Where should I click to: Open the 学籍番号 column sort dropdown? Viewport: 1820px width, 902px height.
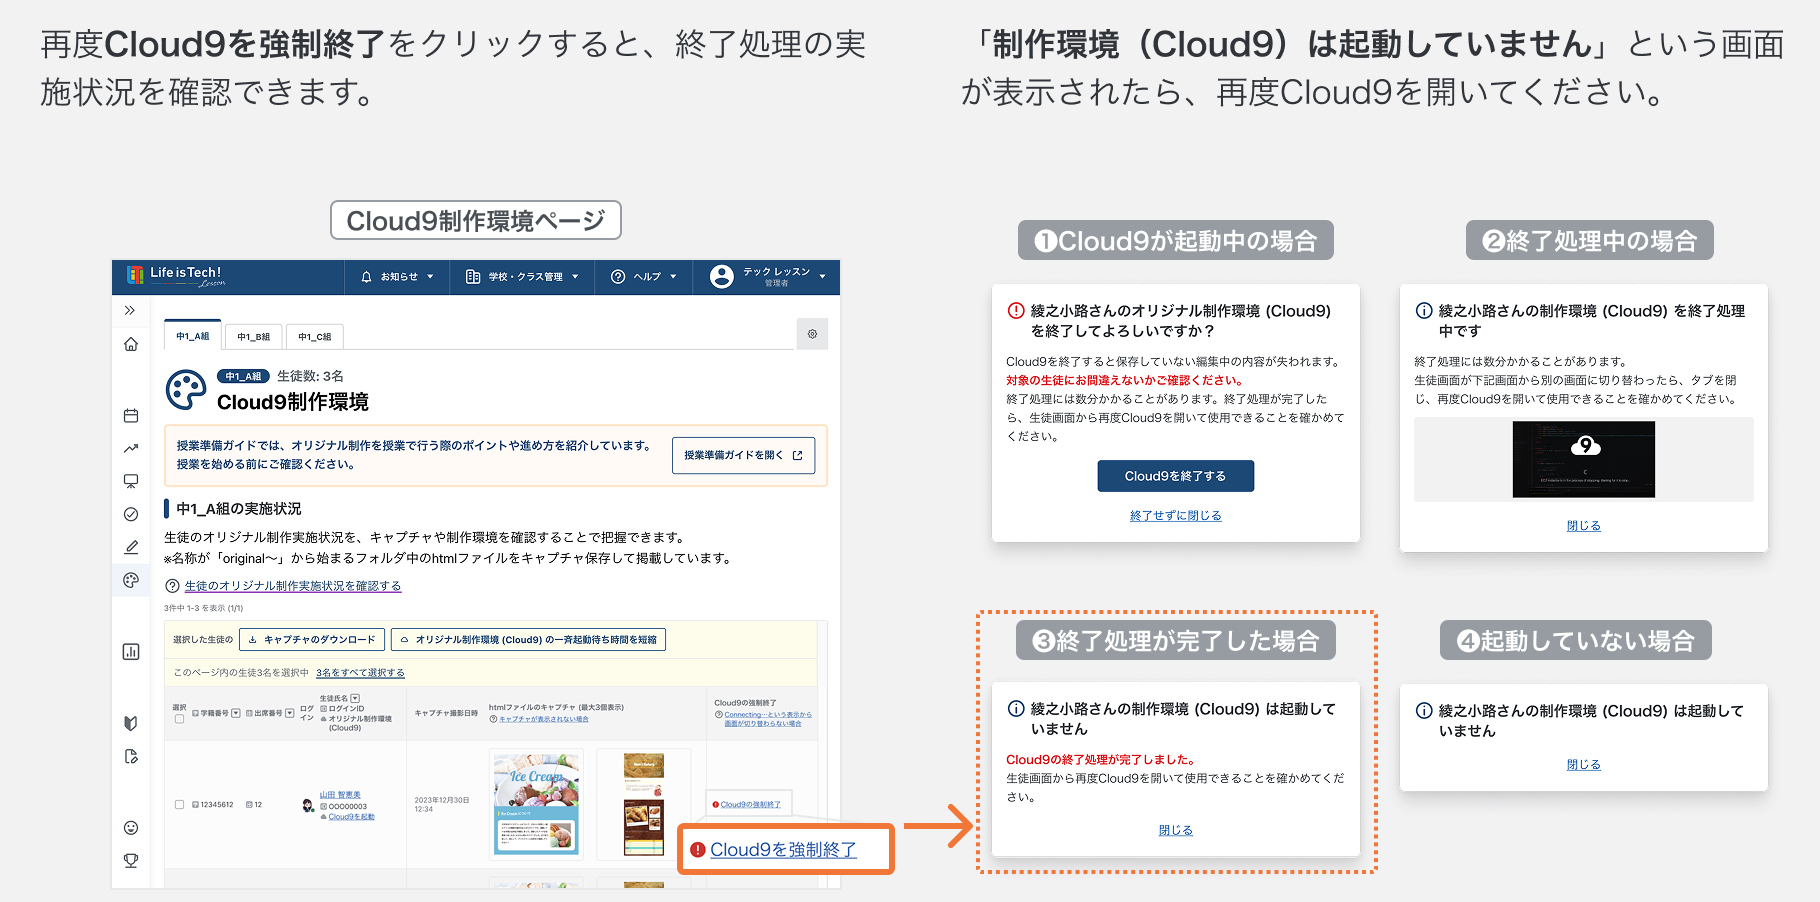point(236,713)
